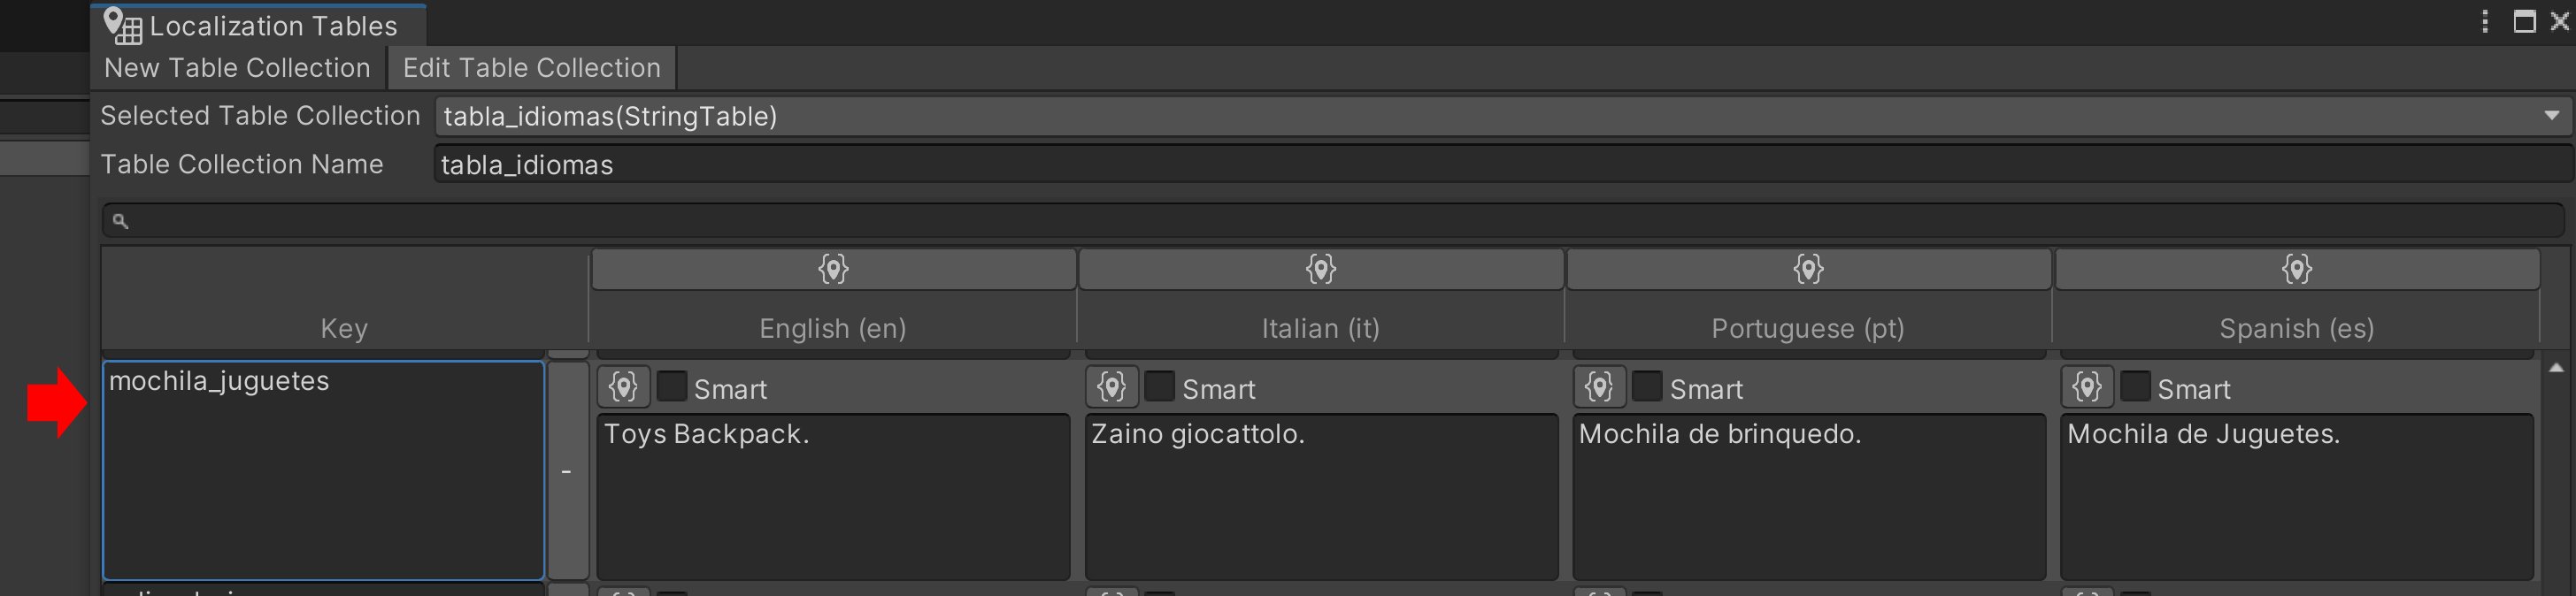
Task: Switch to the Edit Table Collection tab
Action: pyautogui.click(x=531, y=68)
